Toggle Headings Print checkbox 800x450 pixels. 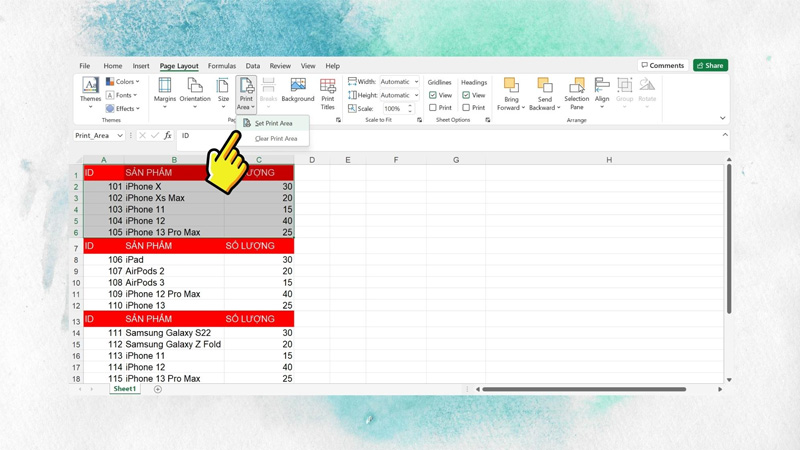click(466, 108)
